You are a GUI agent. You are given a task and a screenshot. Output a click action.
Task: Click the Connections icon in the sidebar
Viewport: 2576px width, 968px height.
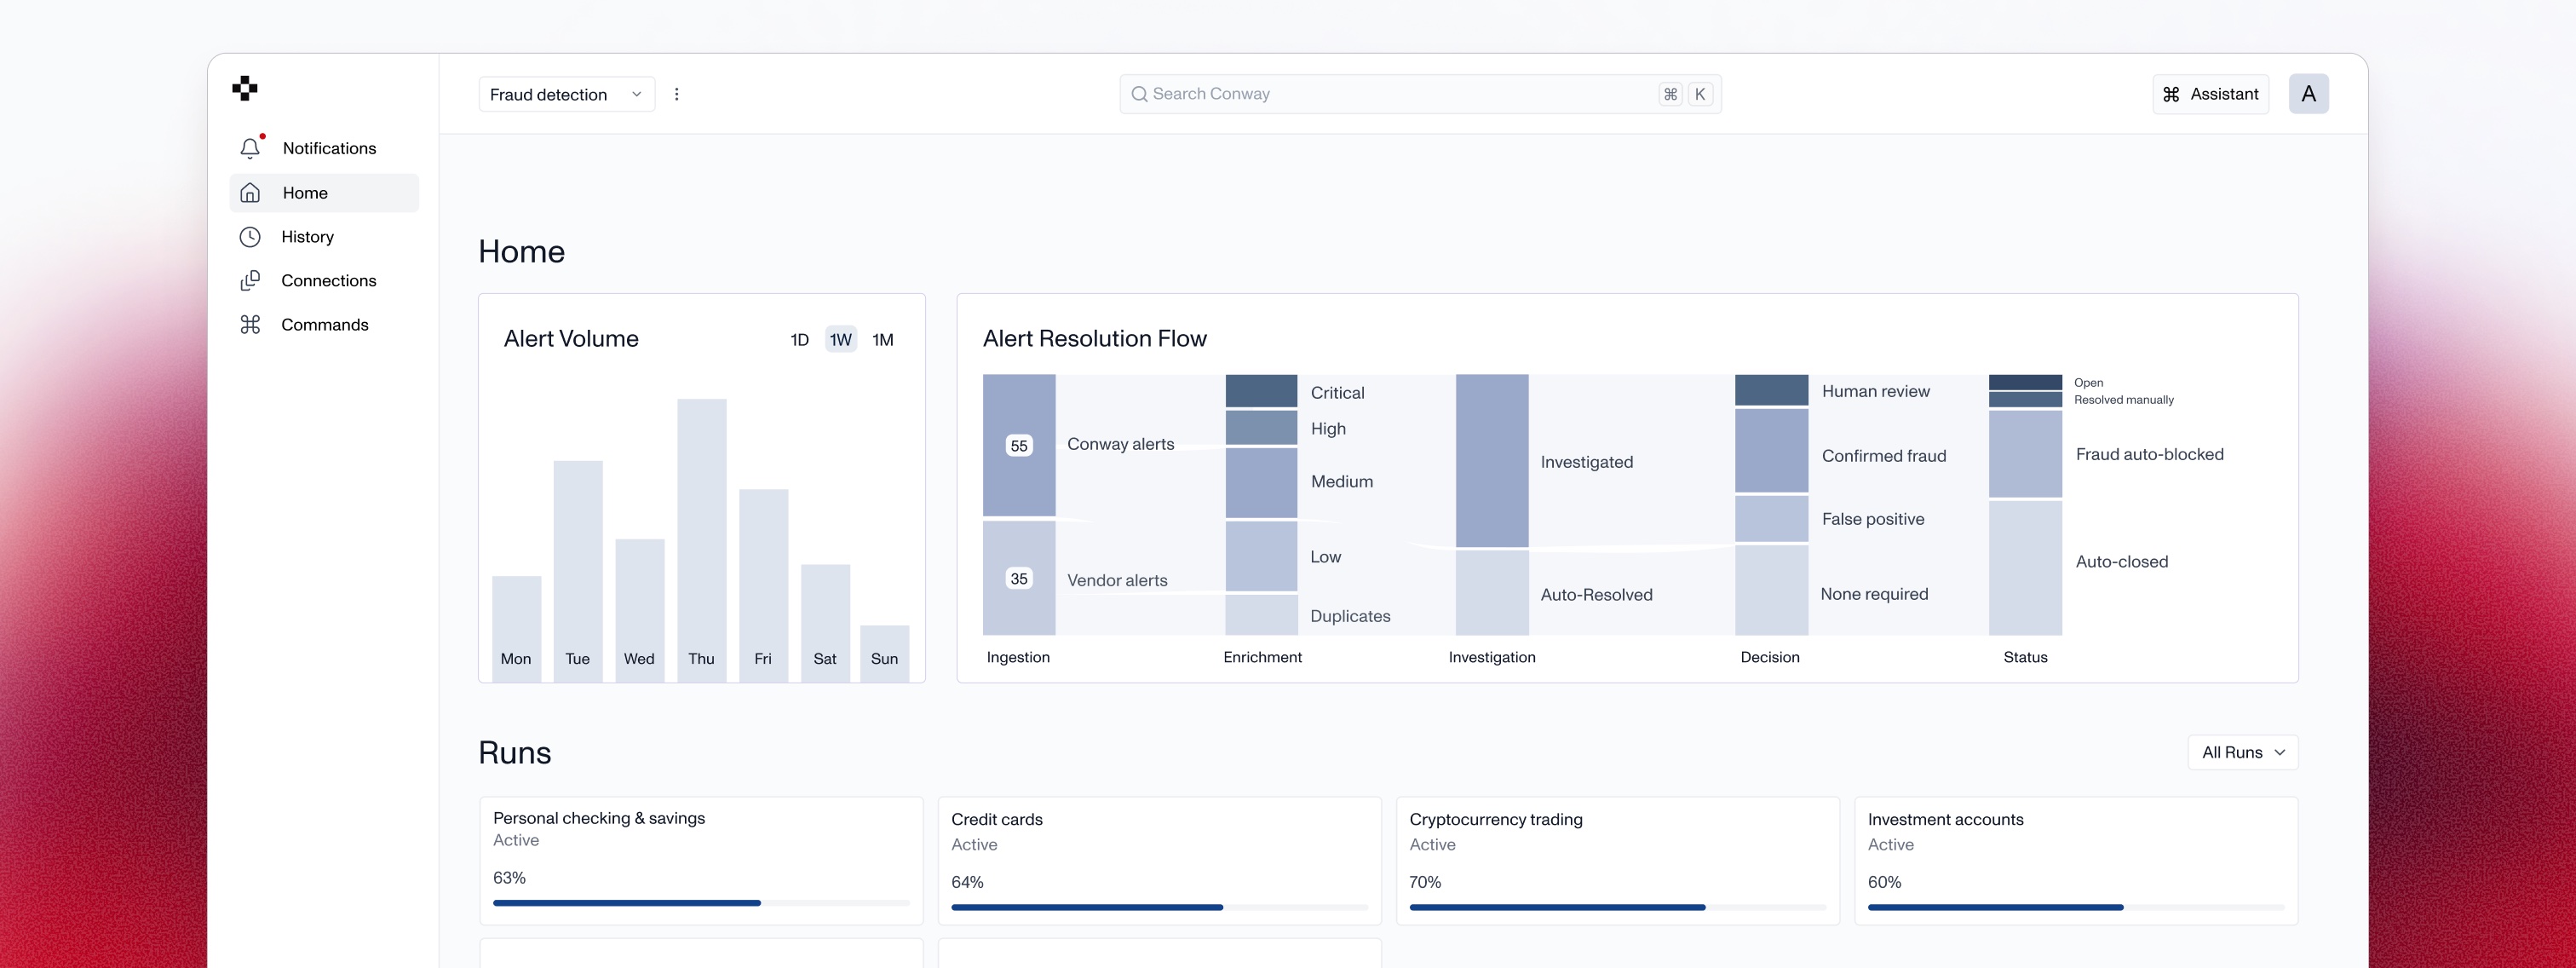click(x=250, y=281)
